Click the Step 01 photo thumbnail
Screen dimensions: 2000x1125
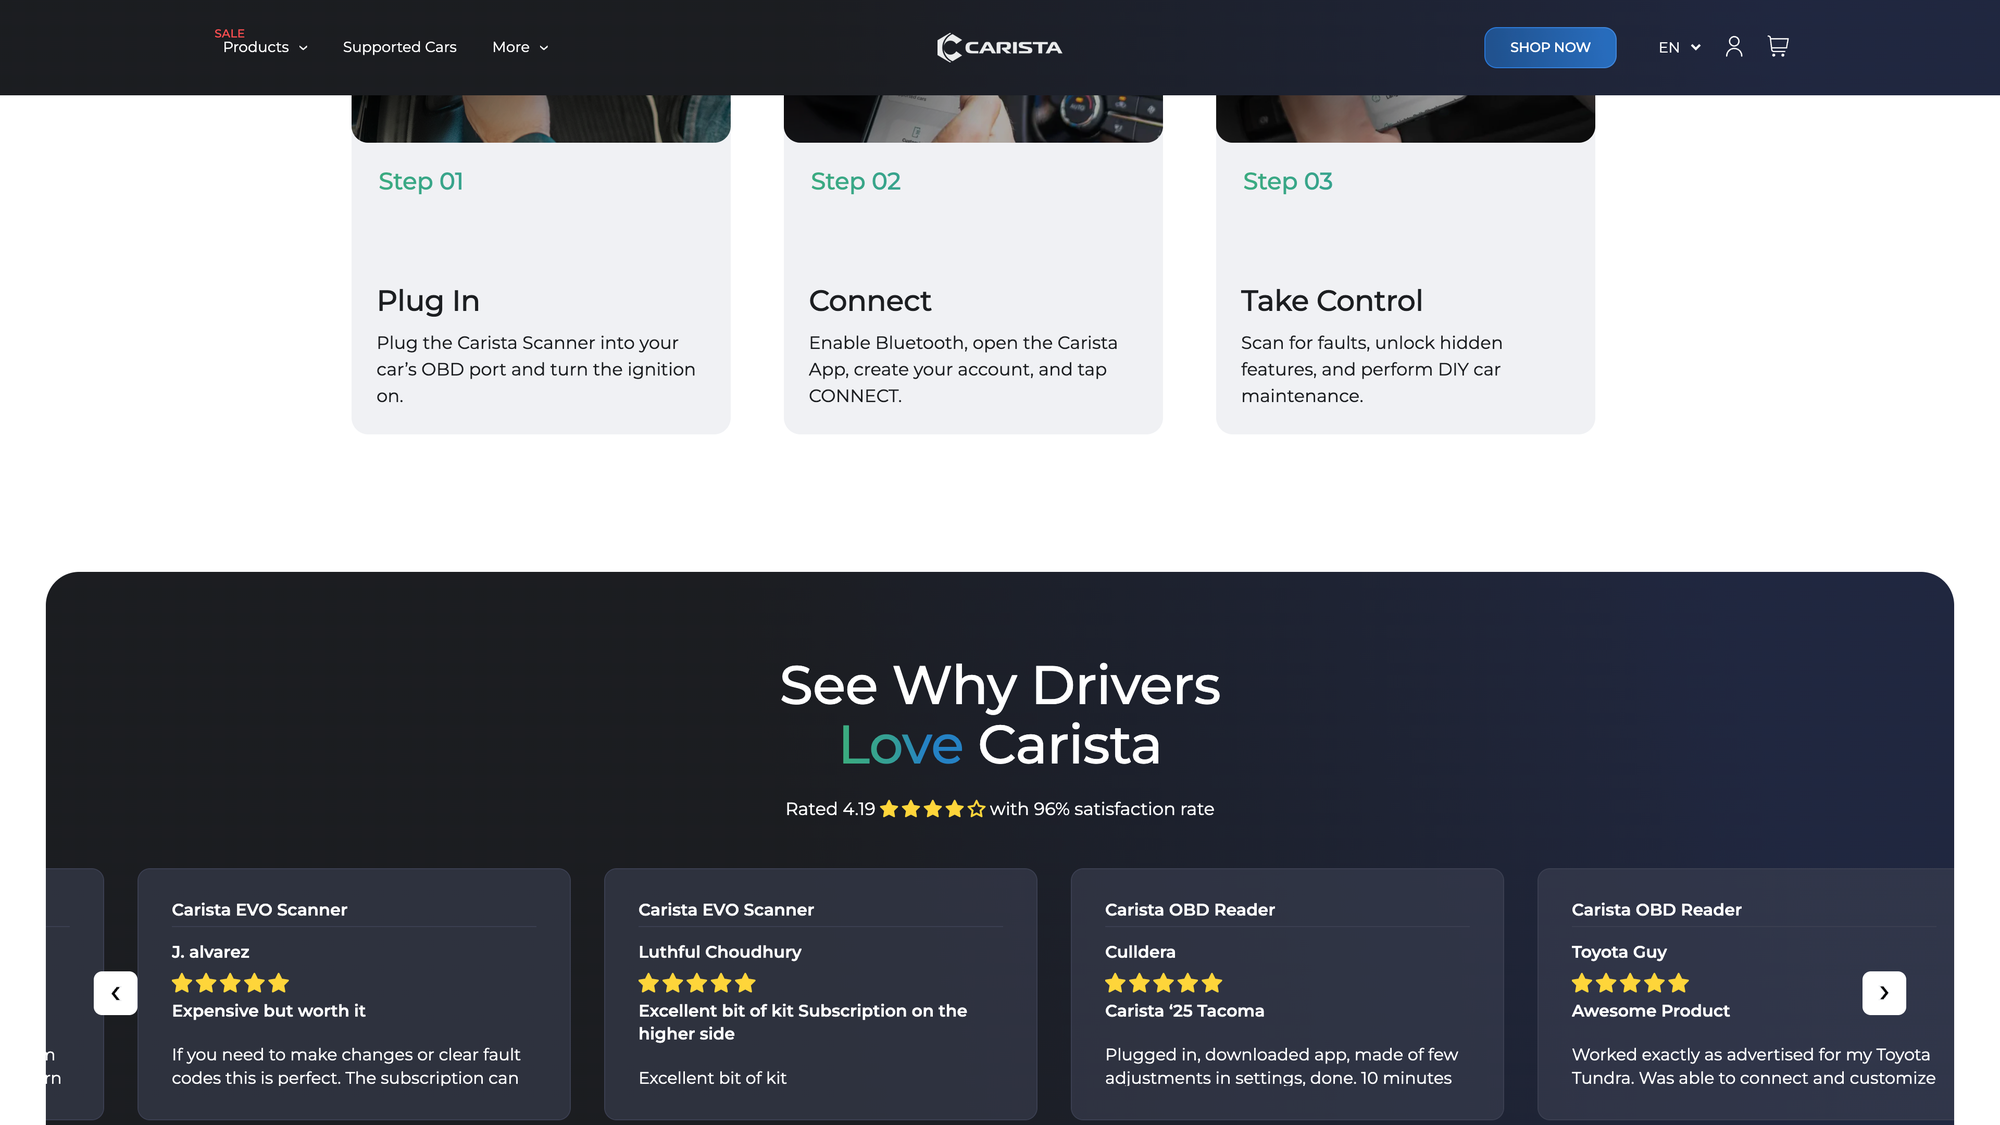tap(541, 119)
